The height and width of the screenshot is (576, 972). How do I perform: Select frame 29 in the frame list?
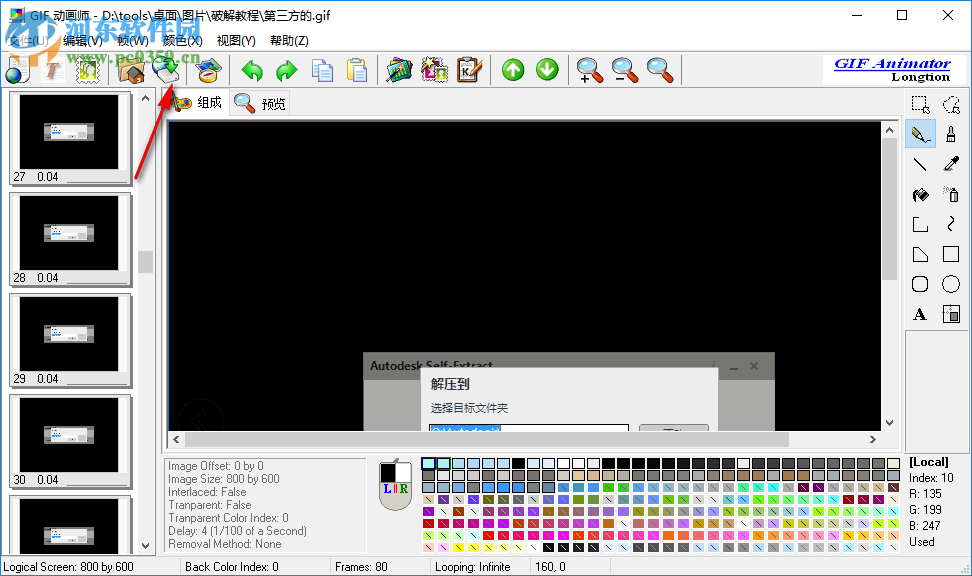coord(72,338)
